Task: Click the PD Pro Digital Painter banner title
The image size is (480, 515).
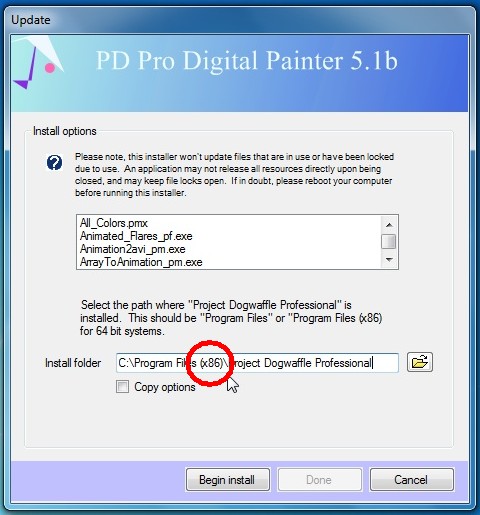Action: point(247,61)
